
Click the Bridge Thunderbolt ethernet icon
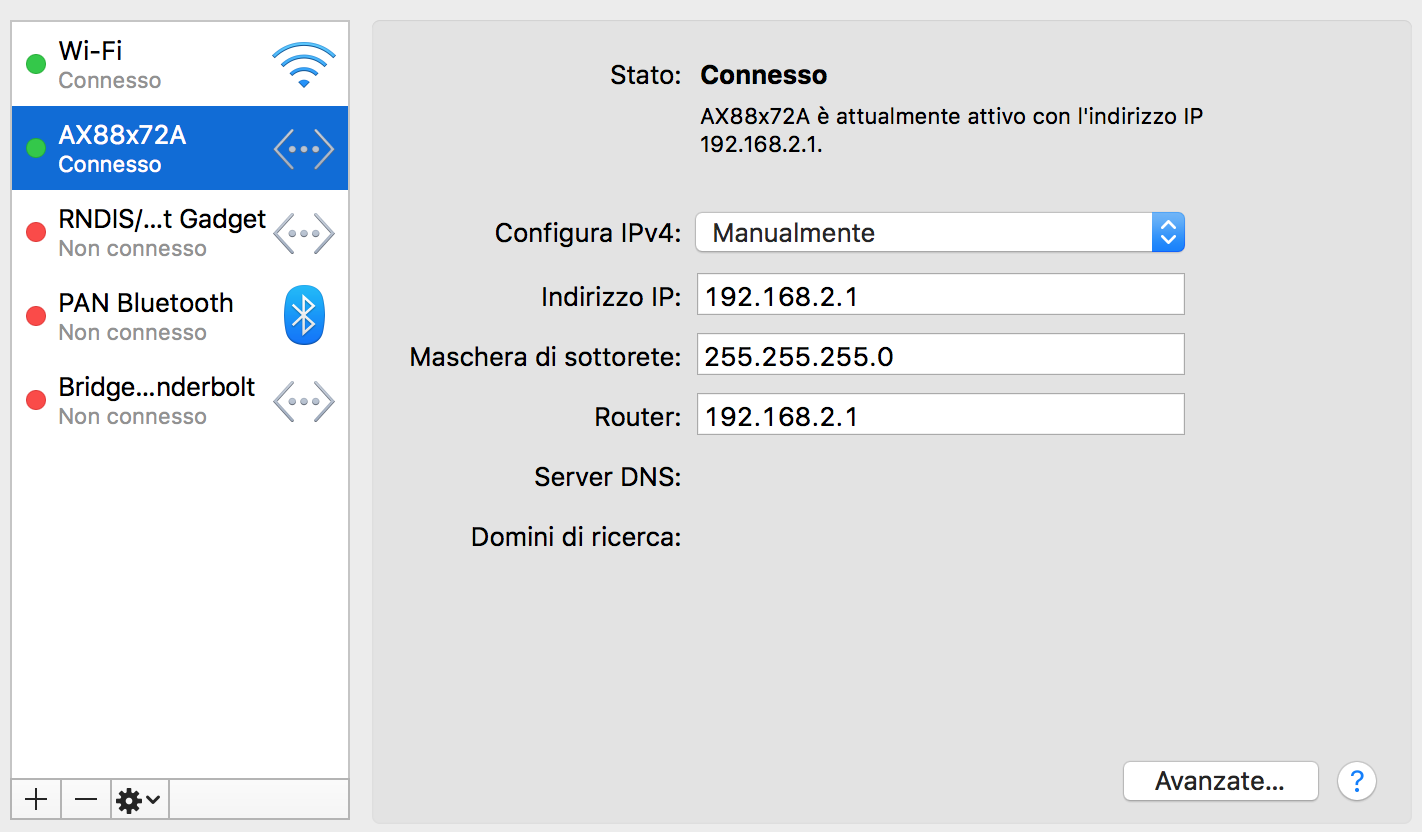[x=304, y=401]
